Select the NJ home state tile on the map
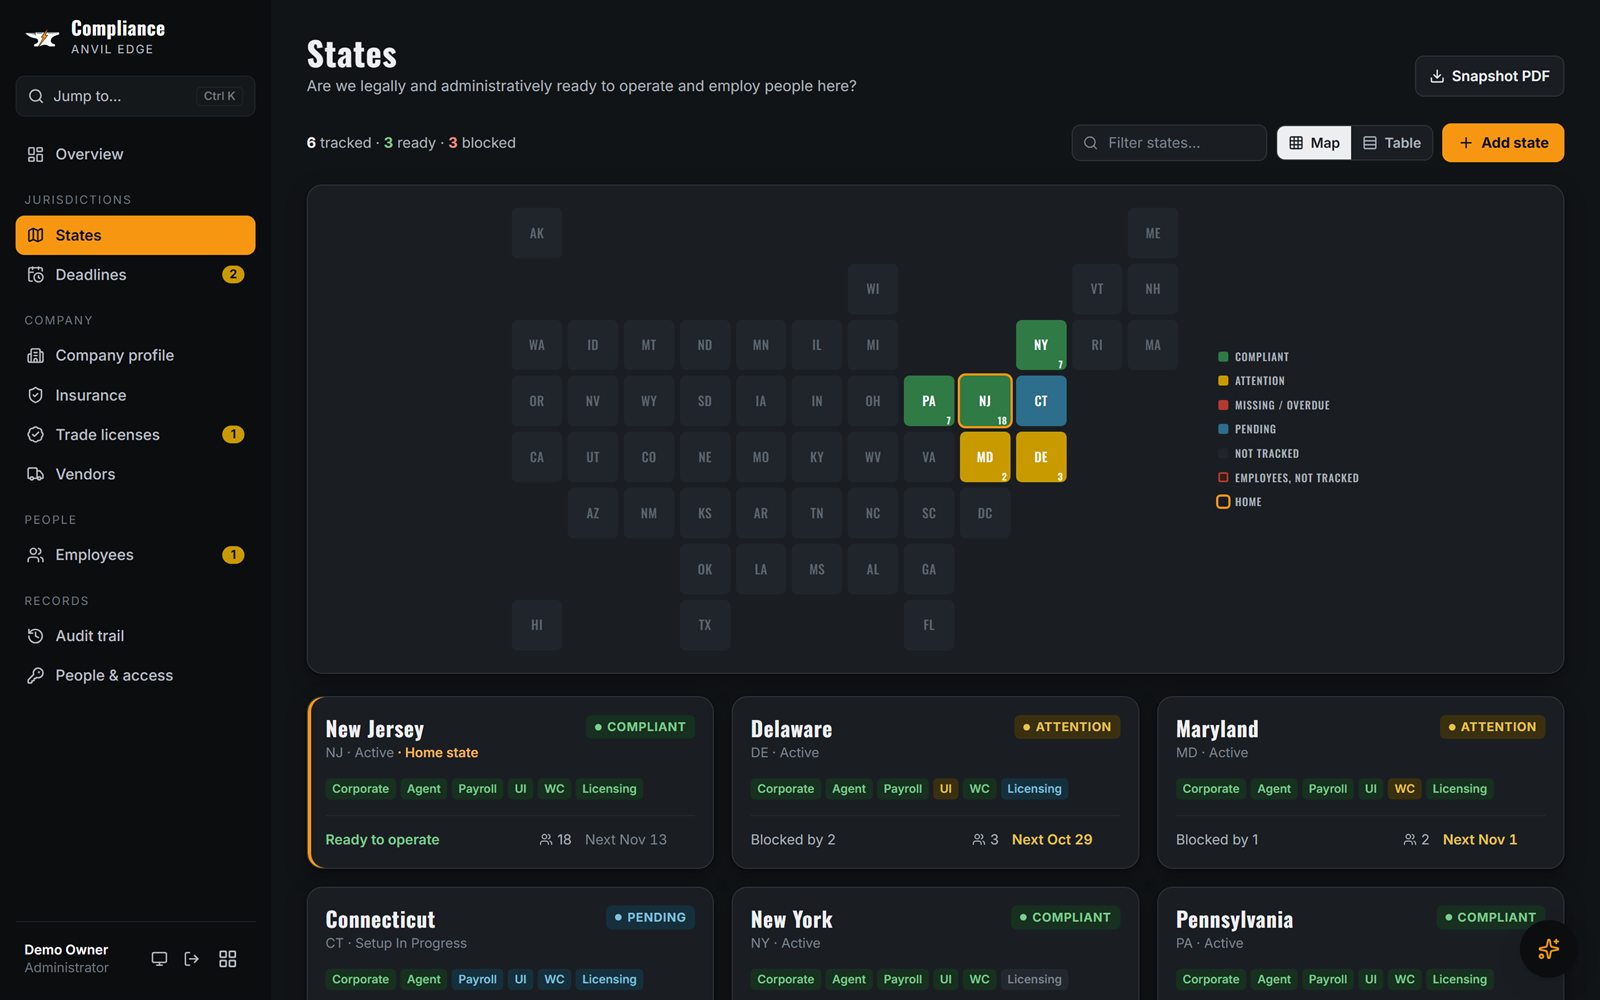The image size is (1600, 1000). pos(985,401)
